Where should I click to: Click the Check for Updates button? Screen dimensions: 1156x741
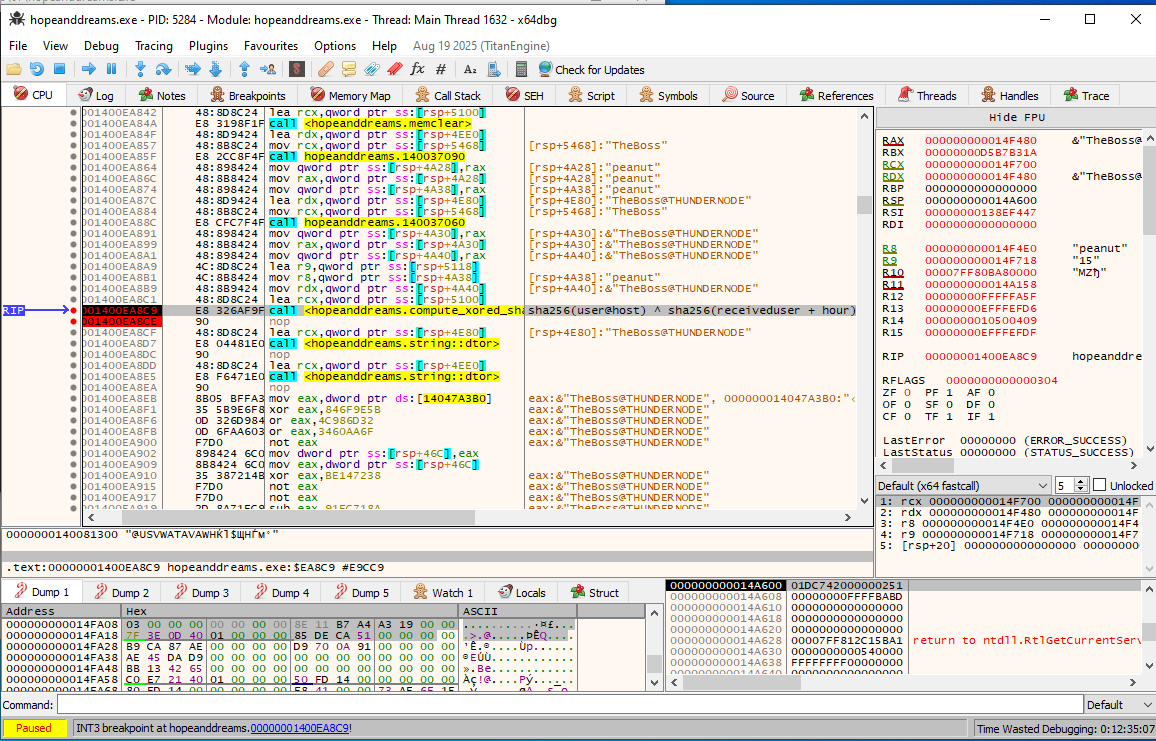click(x=591, y=69)
